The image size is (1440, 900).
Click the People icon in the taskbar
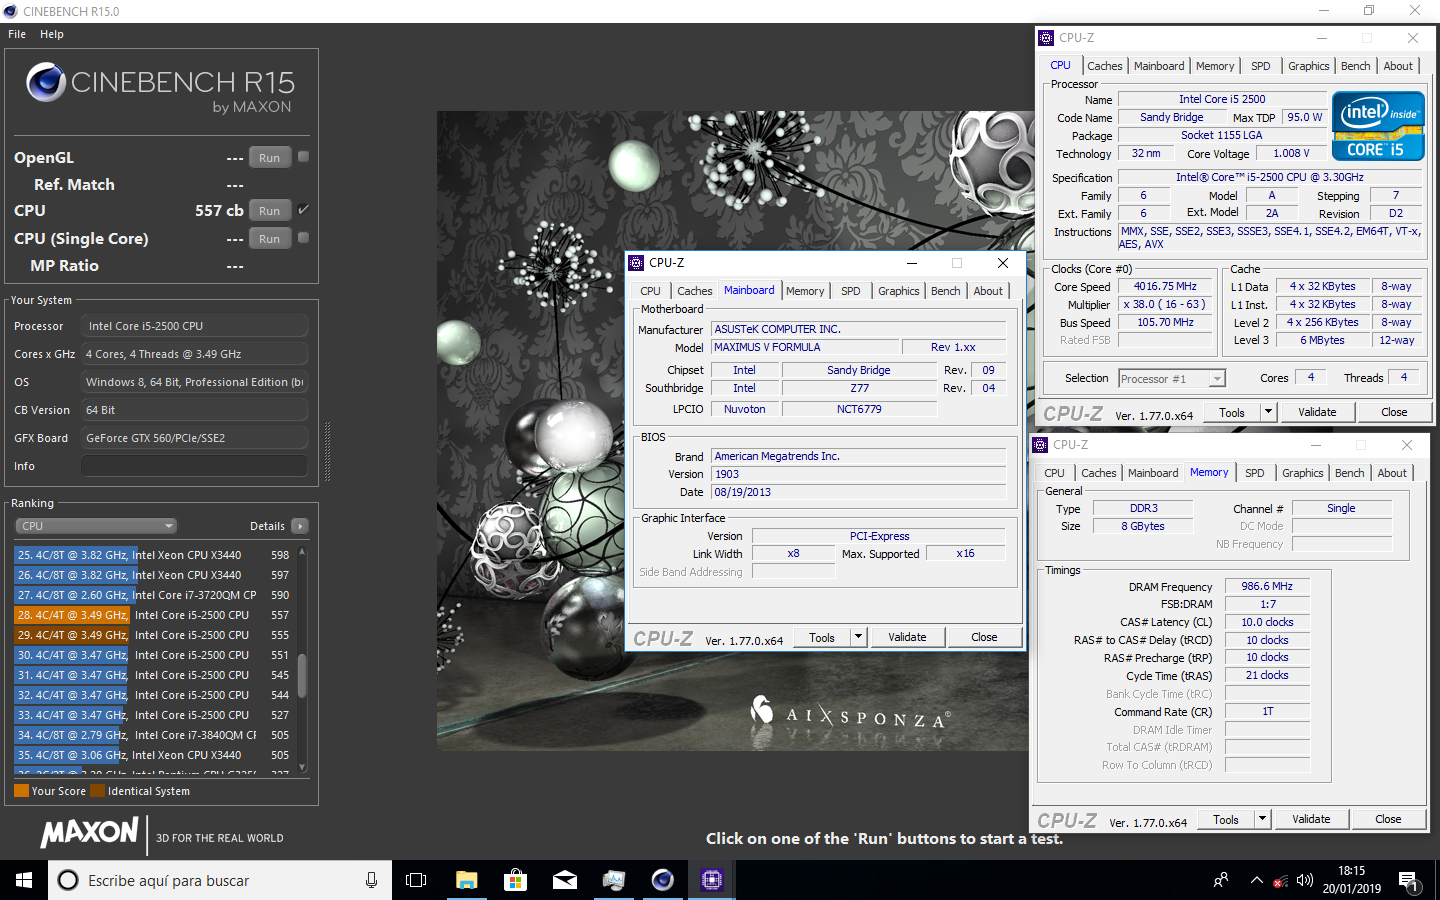point(1221,880)
